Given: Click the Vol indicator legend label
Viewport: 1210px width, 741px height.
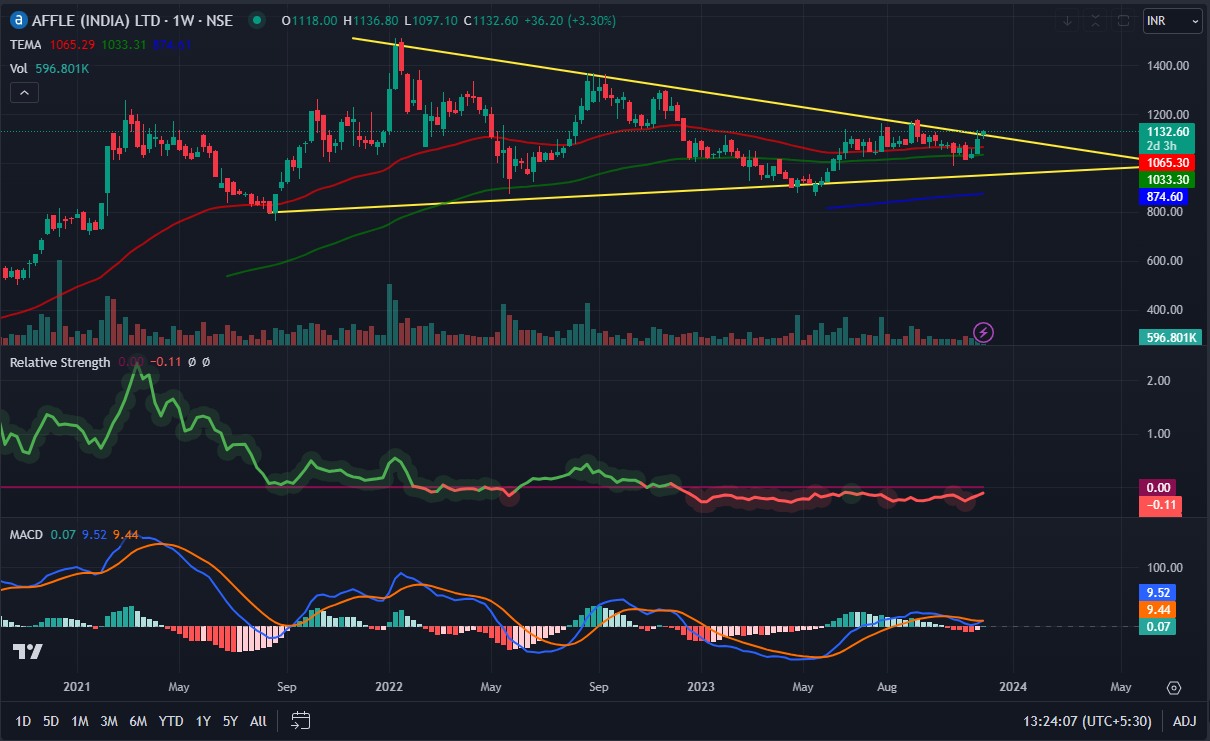Looking at the screenshot, I should pyautogui.click(x=19, y=69).
